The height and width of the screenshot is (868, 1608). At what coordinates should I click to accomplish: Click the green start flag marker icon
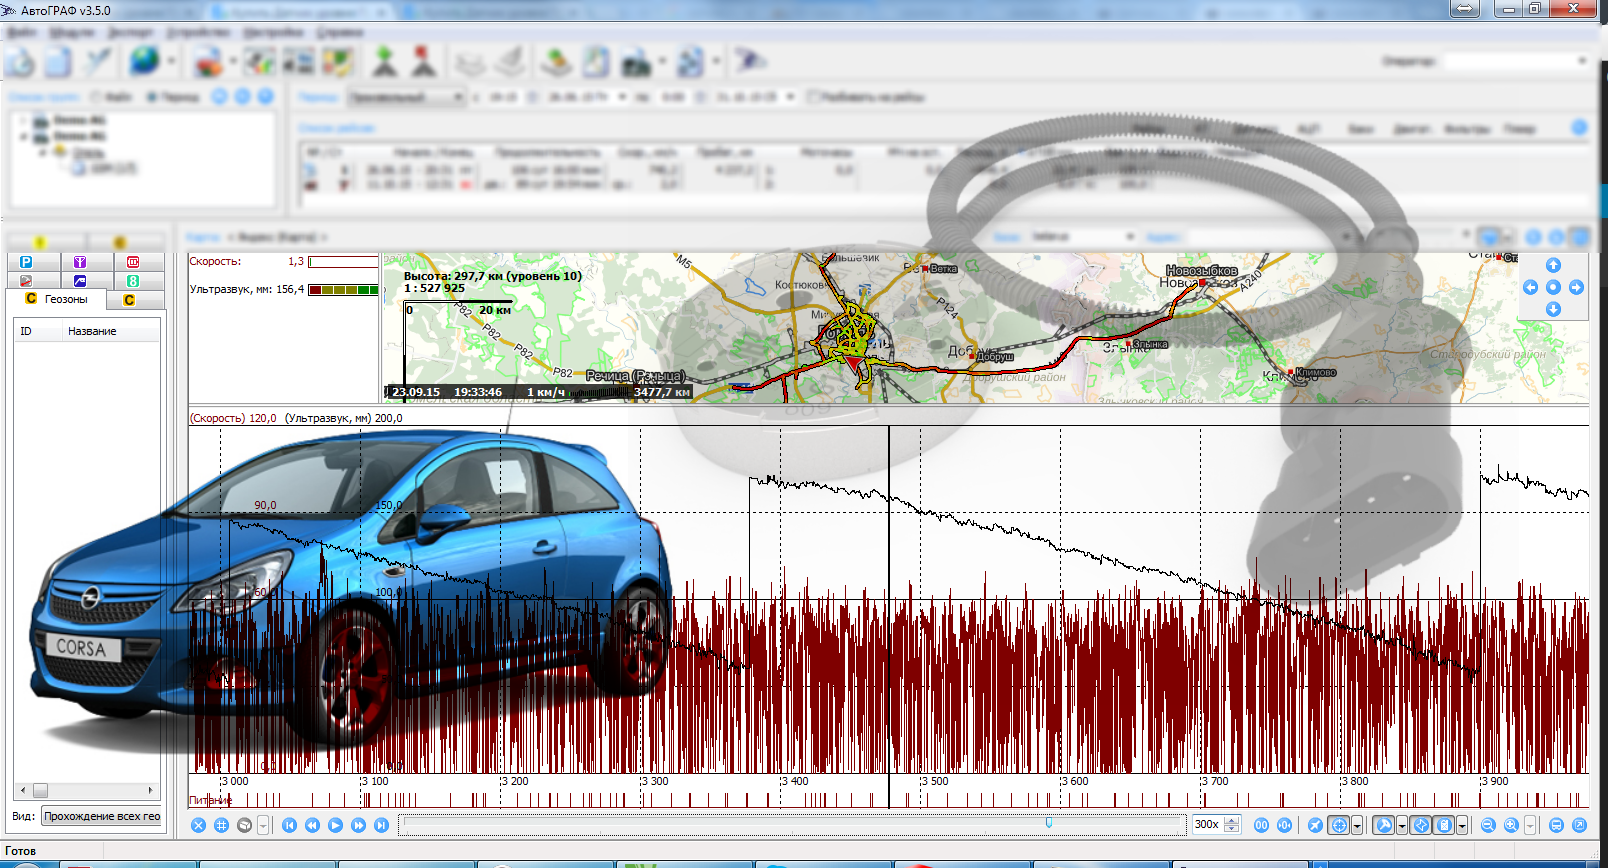(384, 62)
